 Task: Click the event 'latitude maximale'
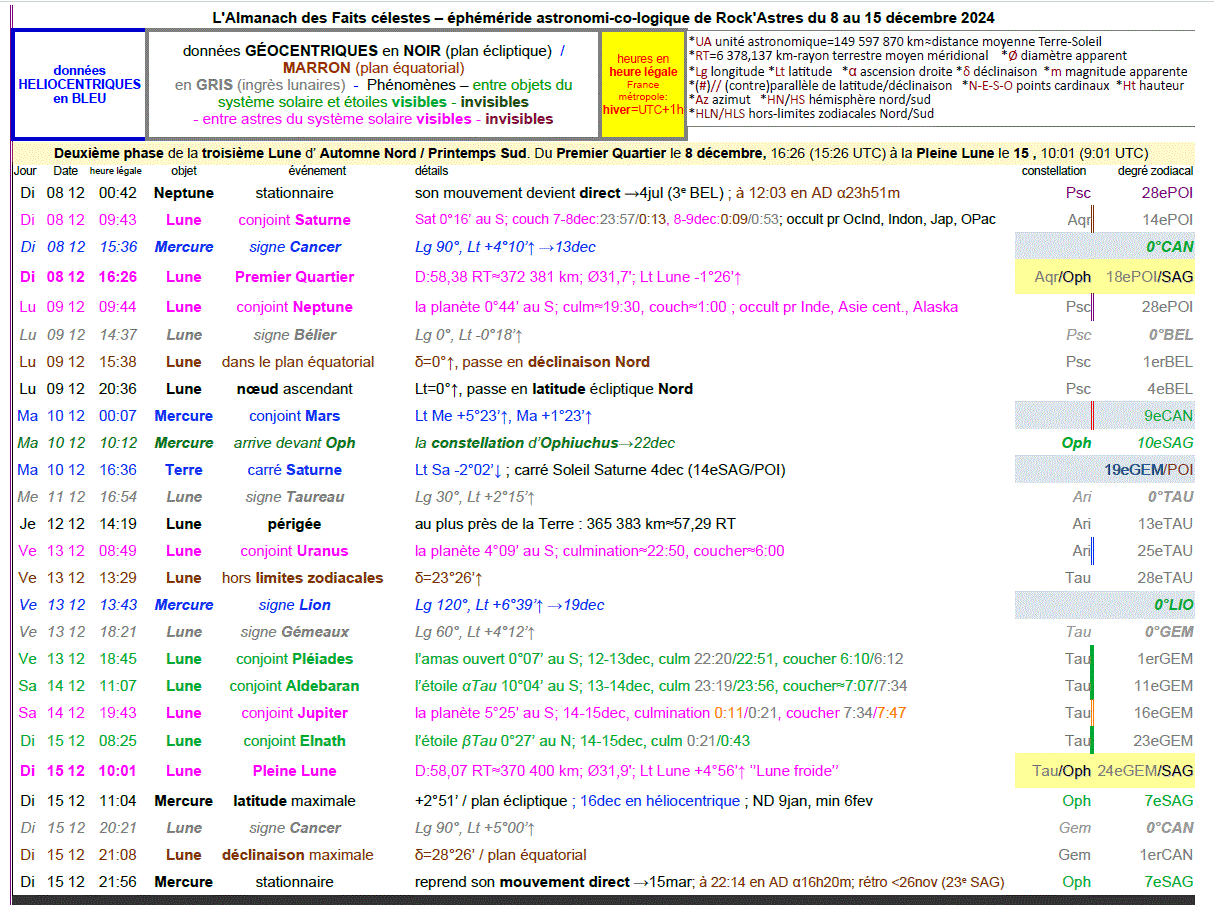(294, 801)
